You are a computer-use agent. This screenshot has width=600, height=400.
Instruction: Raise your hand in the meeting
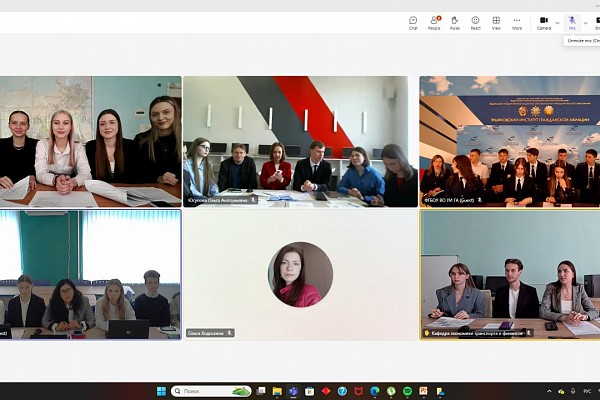455,23
